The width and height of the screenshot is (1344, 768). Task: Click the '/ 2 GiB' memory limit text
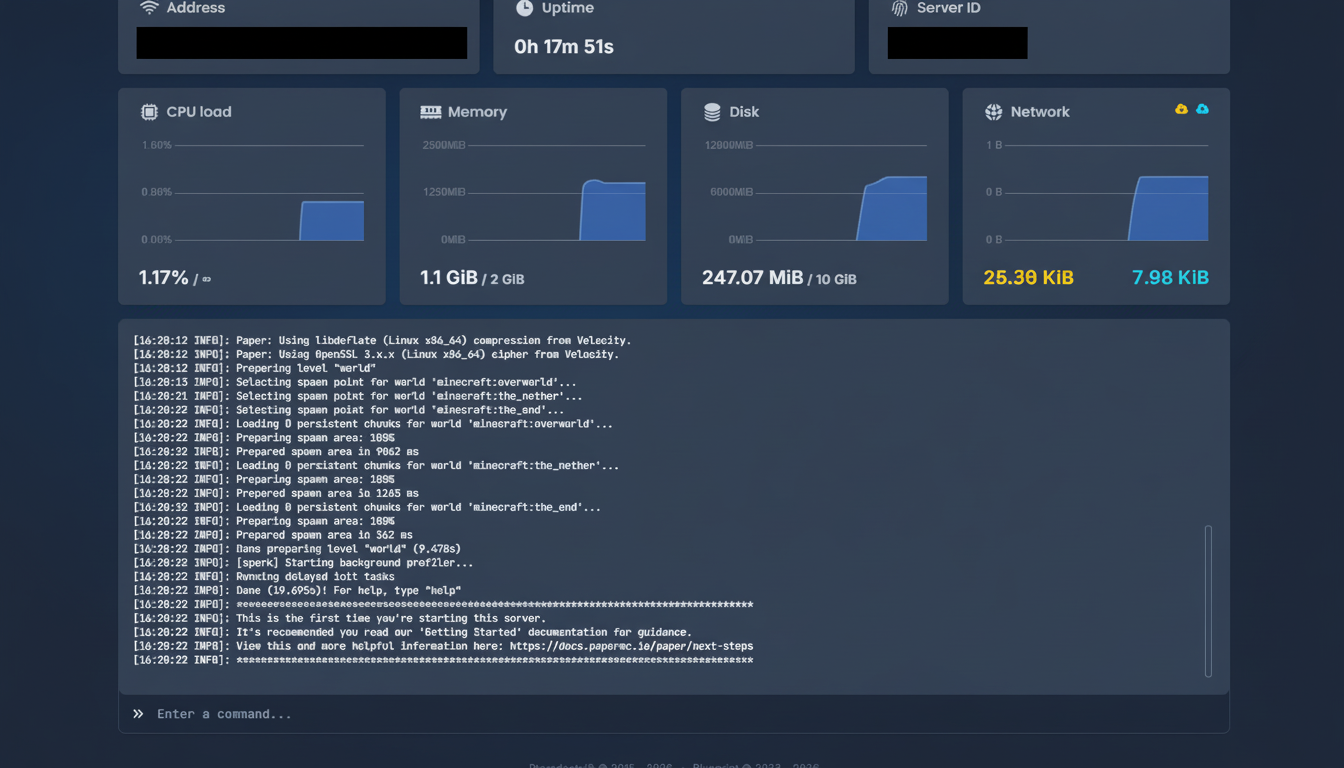(503, 280)
